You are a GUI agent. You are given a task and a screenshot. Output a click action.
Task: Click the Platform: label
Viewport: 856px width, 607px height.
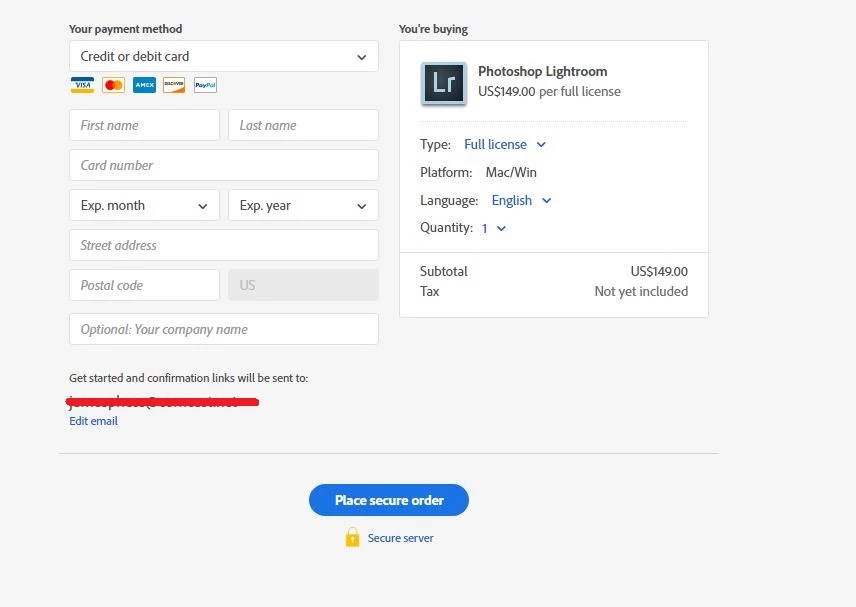point(446,172)
